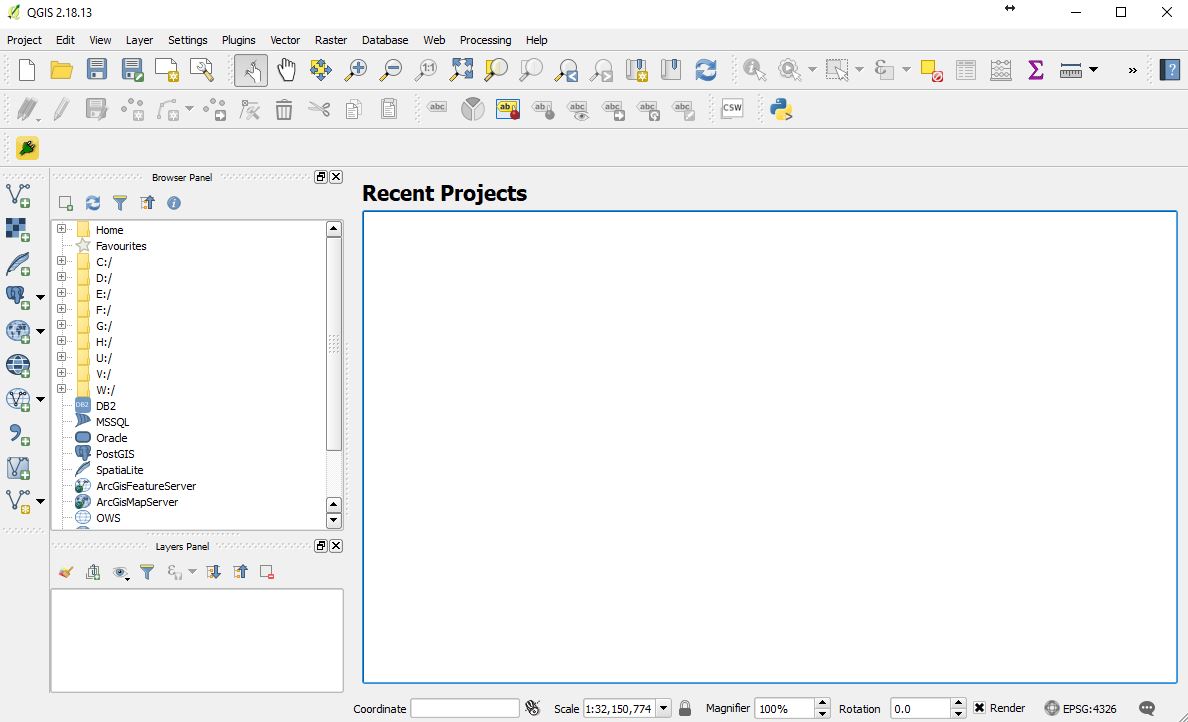Open an existing project via the folder icon
This screenshot has height=722, width=1188.
point(61,70)
